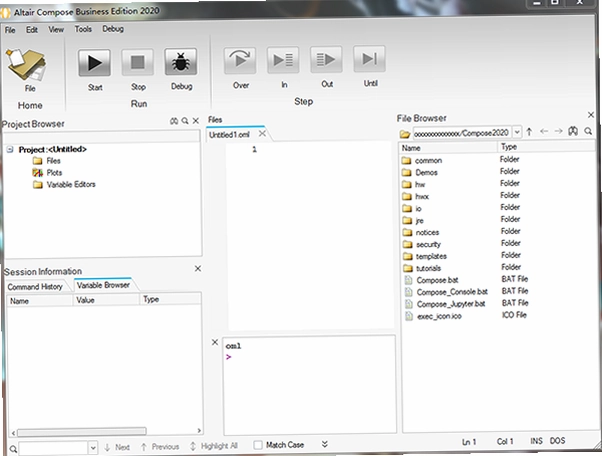
Task: Click the Step Out icon
Action: [x=326, y=59]
